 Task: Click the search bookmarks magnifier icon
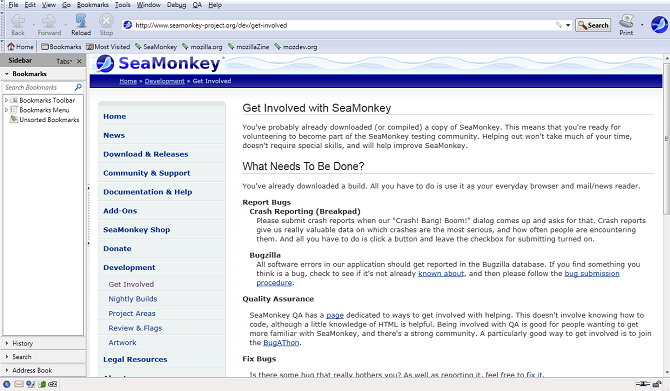pos(78,87)
